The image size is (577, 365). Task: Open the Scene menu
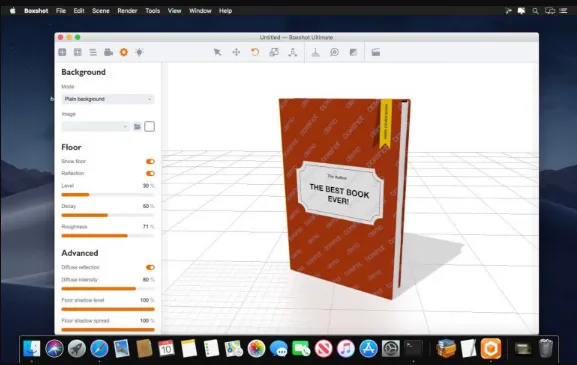[x=101, y=11]
